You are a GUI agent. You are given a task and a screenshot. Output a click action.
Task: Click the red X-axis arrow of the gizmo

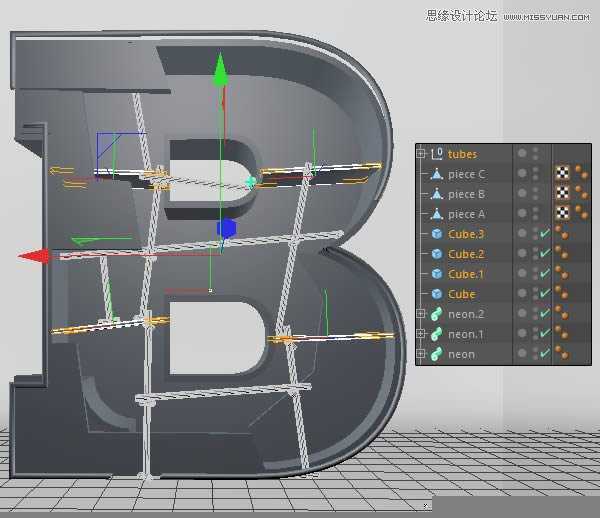(33, 256)
